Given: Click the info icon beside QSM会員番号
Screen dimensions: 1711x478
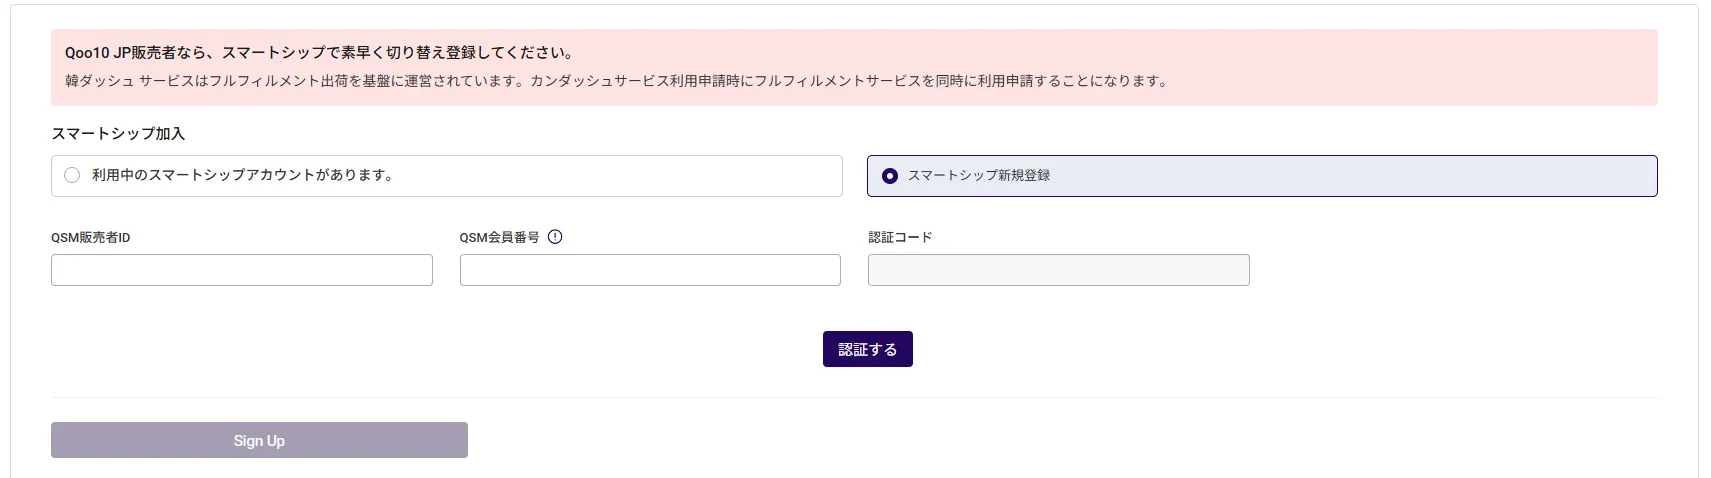Looking at the screenshot, I should point(555,237).
